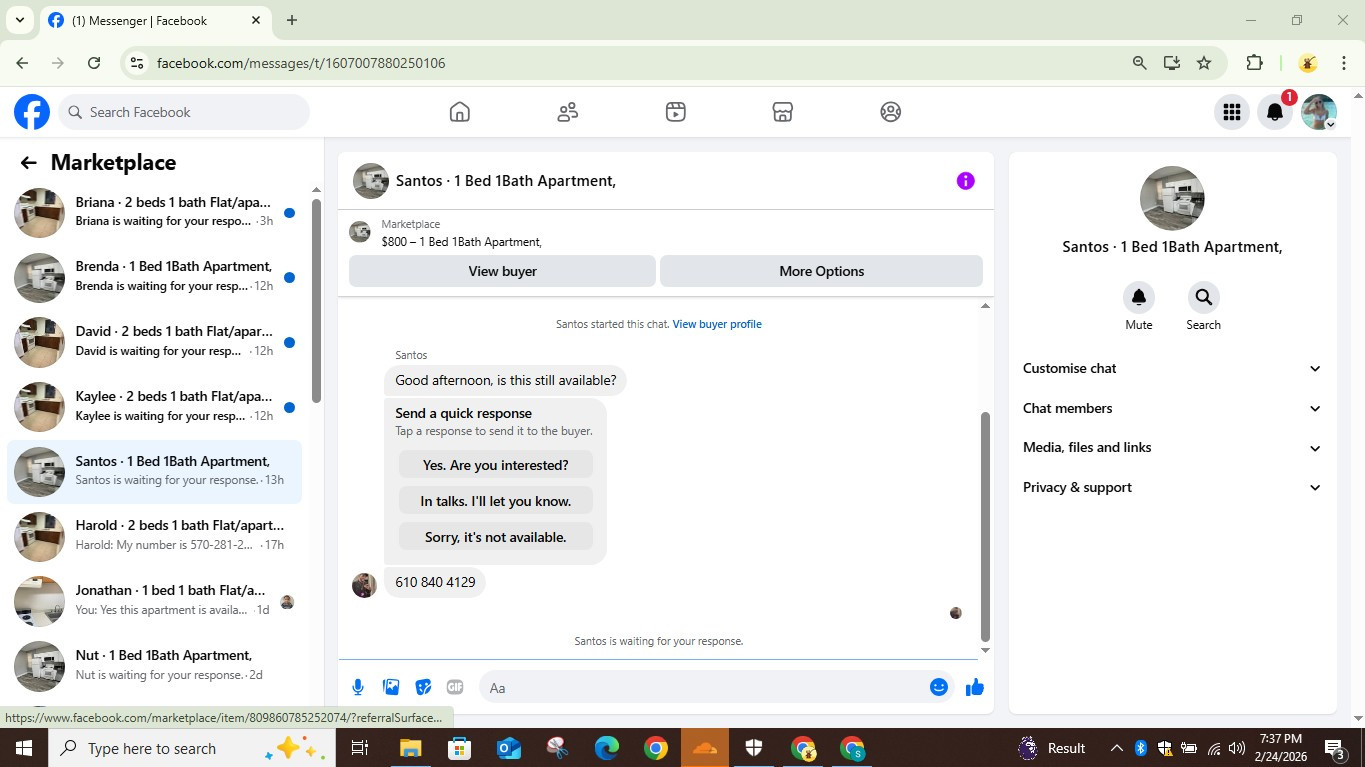Click the Windows taskbar search box
This screenshot has height=767, width=1365.
(x=190, y=748)
